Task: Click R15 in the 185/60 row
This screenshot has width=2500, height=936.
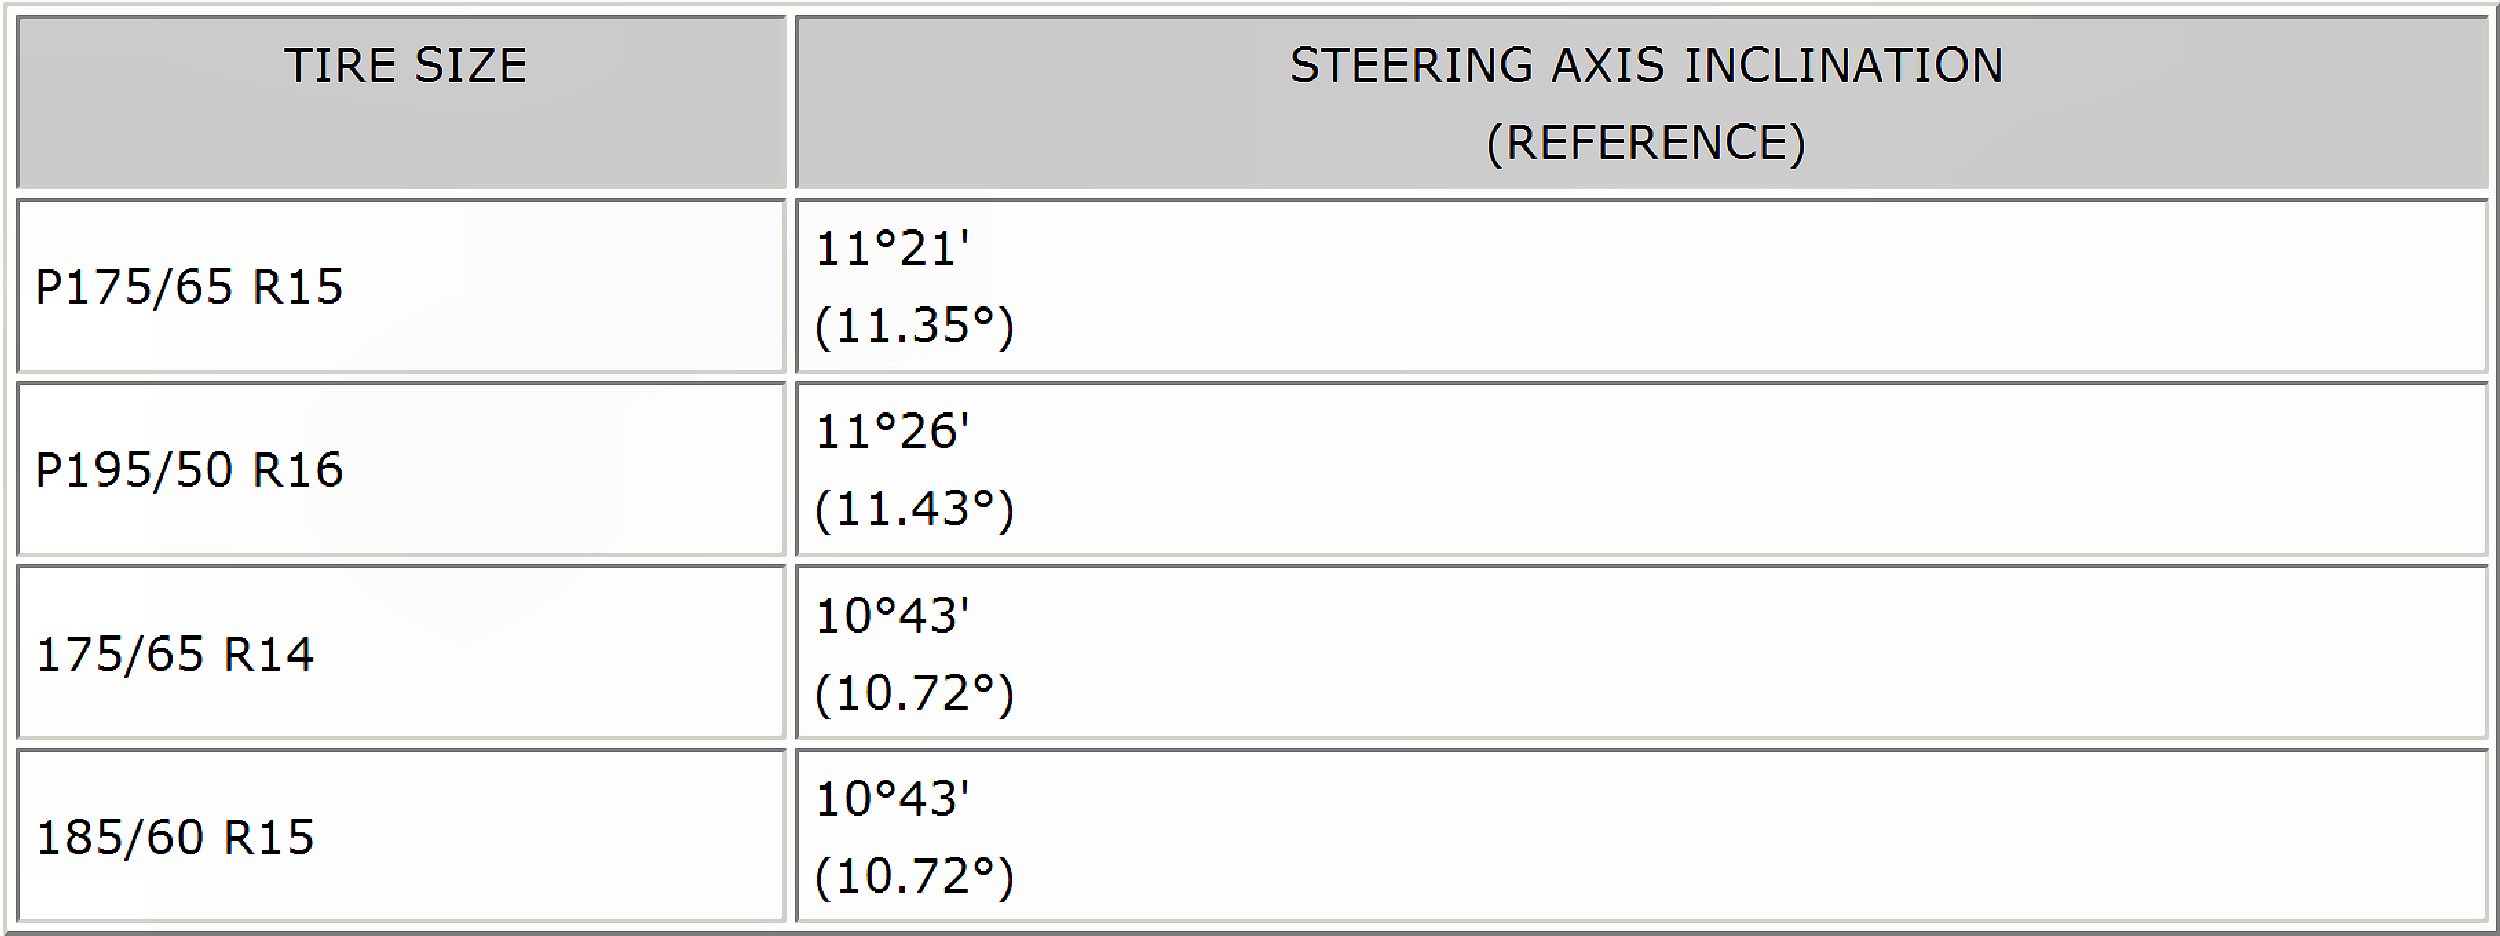Action: (x=269, y=838)
